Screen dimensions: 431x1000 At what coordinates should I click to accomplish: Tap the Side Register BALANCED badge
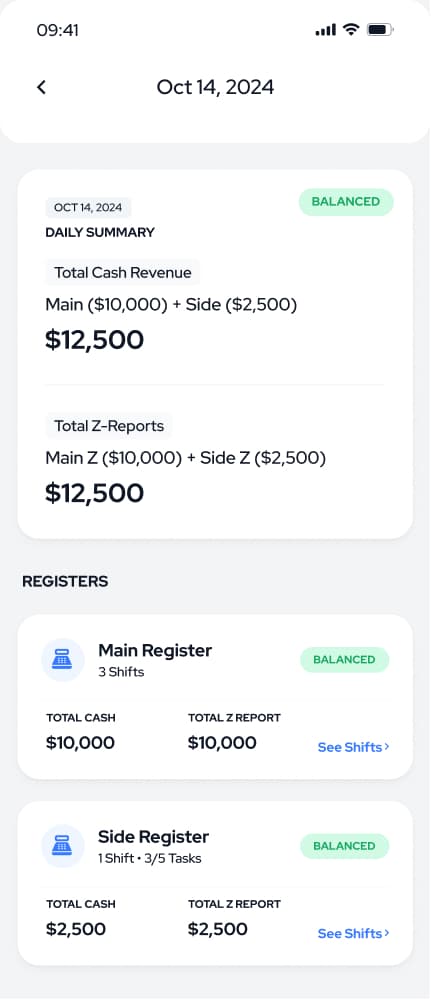[344, 846]
